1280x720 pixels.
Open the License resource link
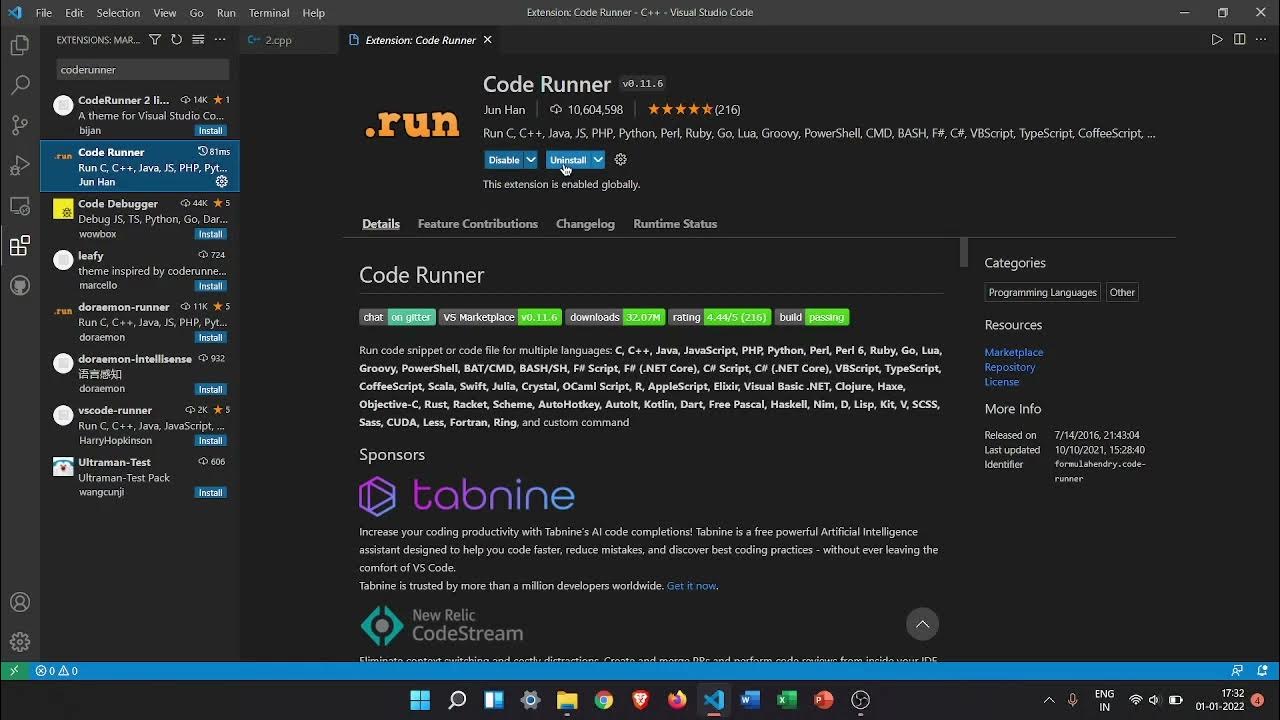1002,382
